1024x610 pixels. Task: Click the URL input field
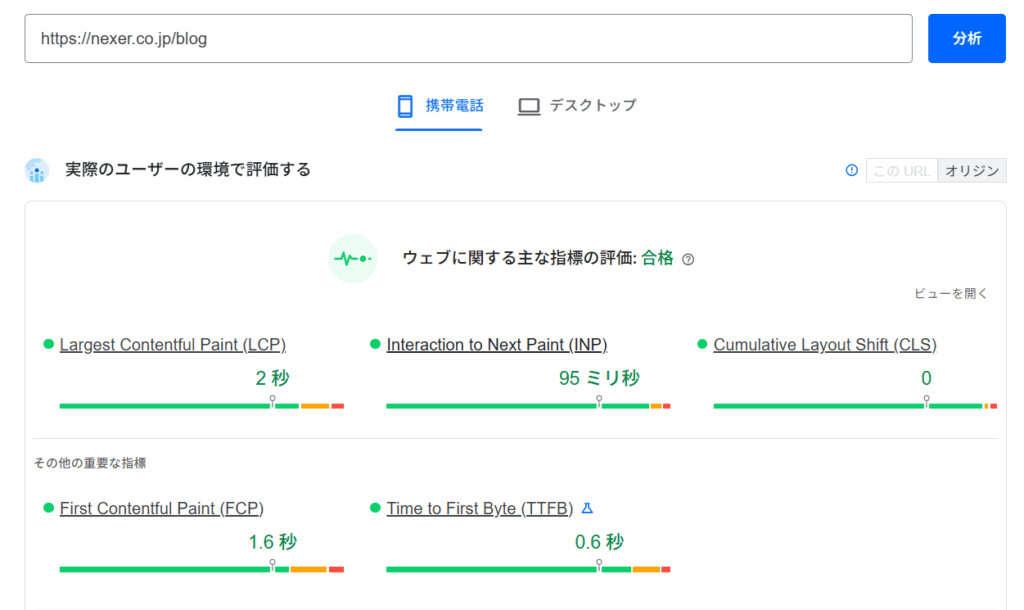click(x=468, y=38)
